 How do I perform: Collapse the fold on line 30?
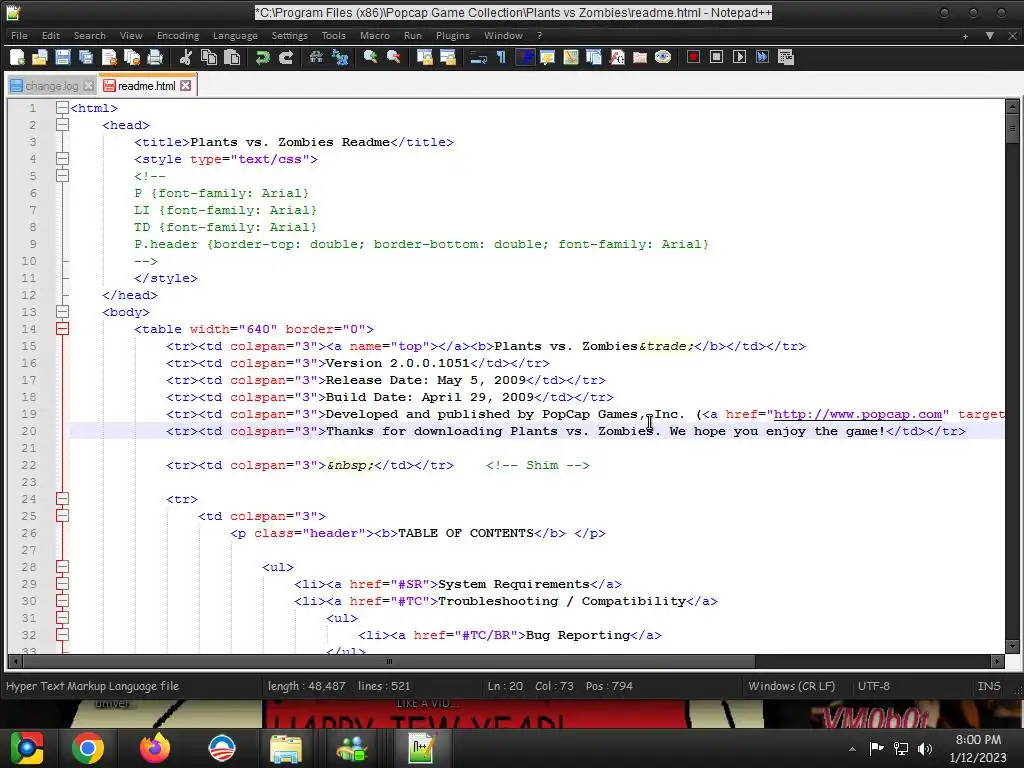point(62,600)
